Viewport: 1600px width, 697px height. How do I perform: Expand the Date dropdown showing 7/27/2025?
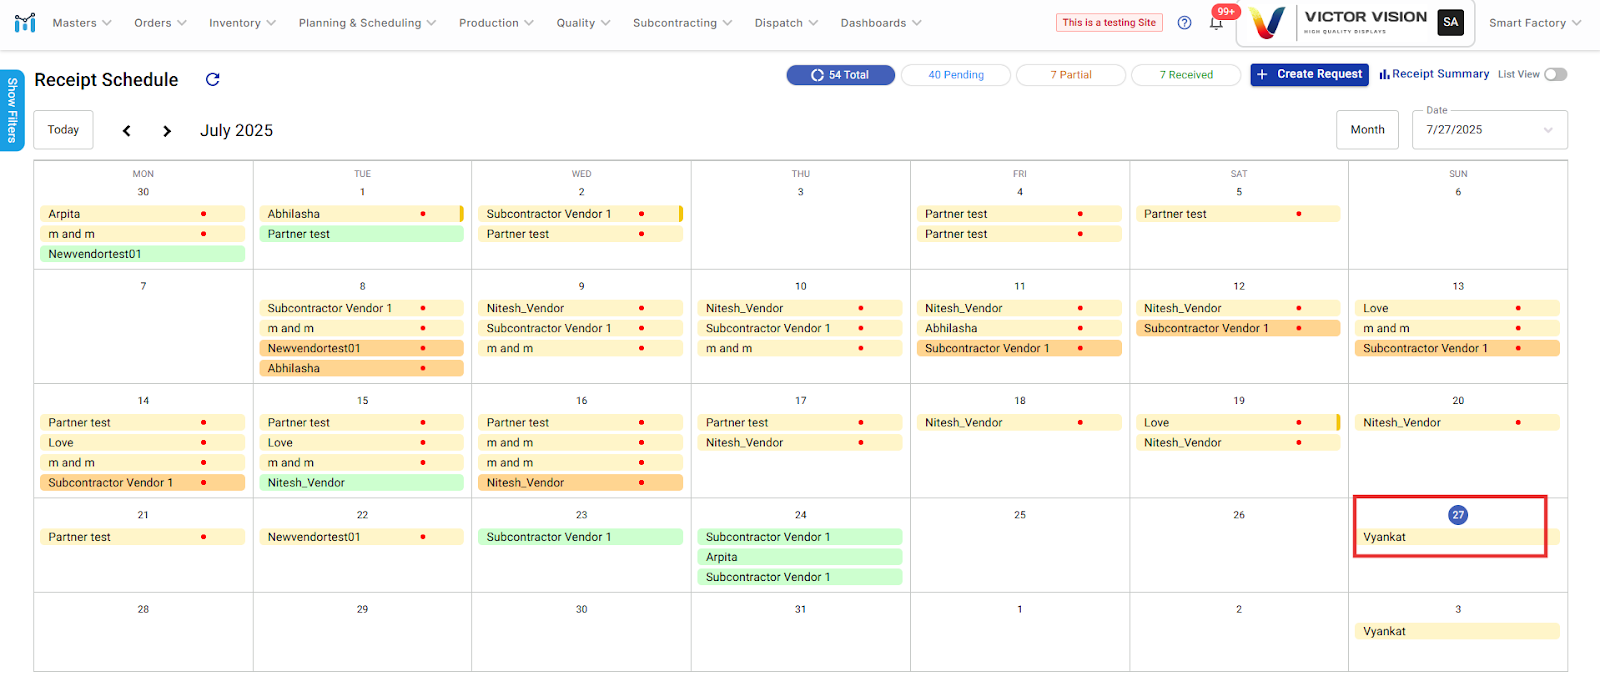(1489, 130)
